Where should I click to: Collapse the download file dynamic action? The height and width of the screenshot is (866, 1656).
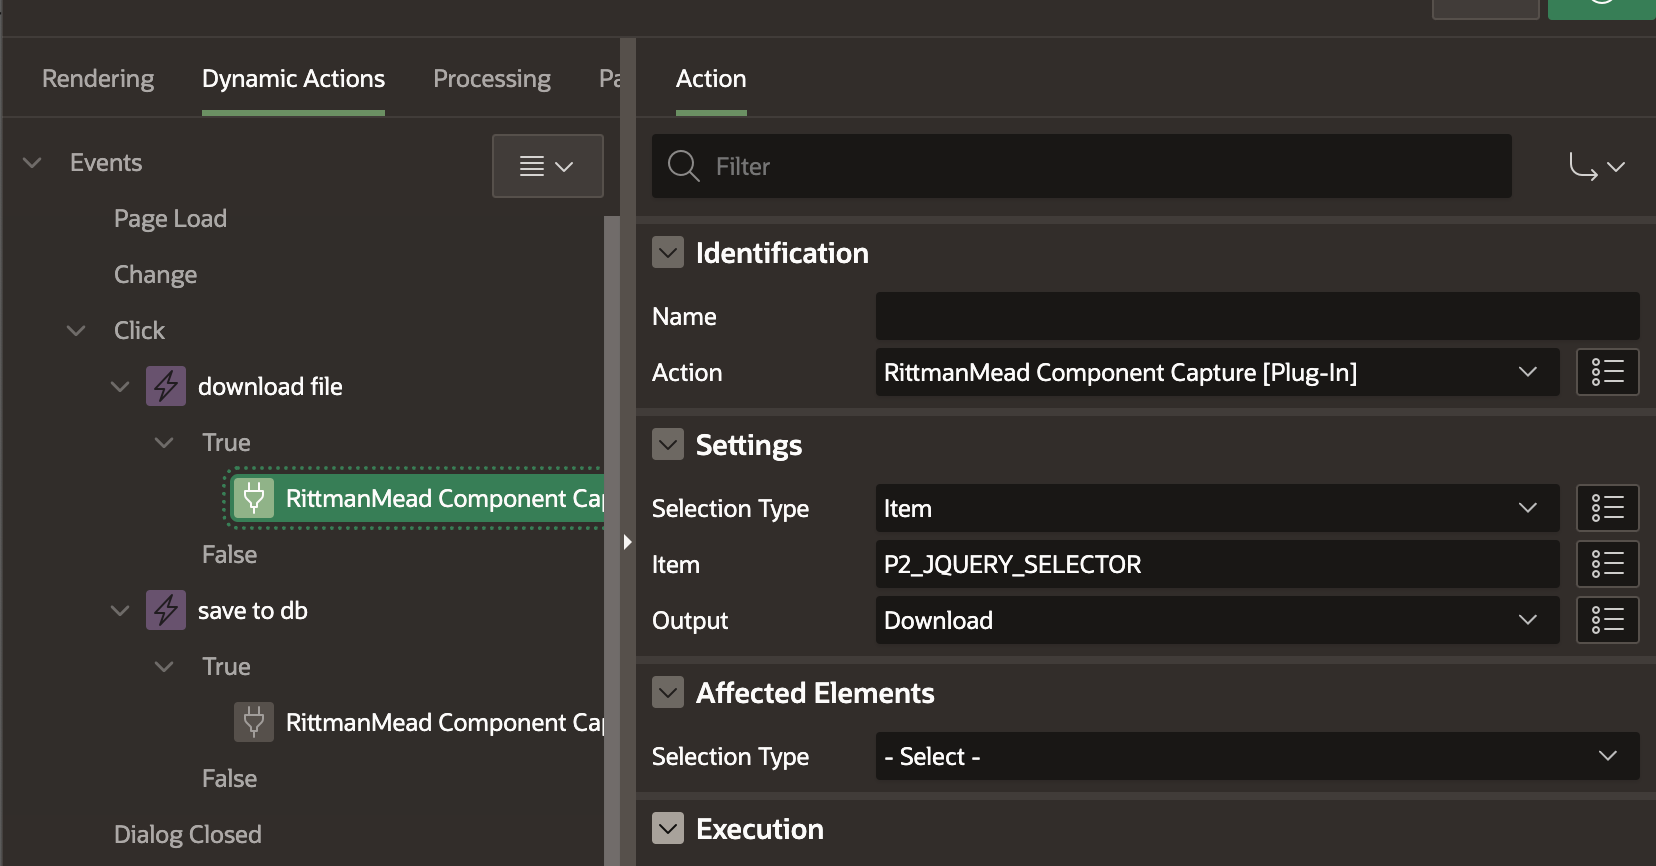(120, 386)
